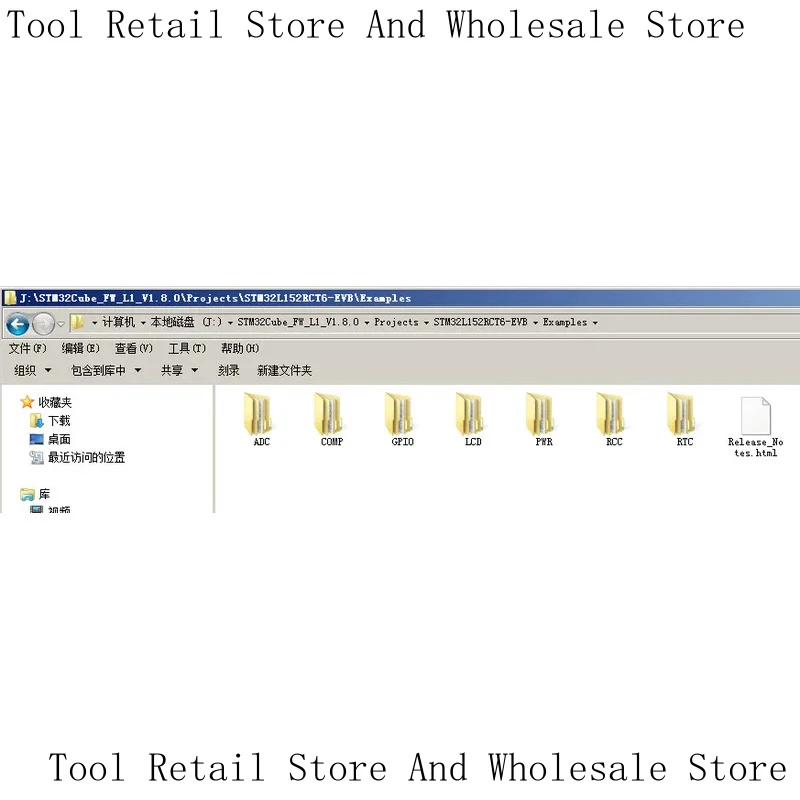The image size is (800, 800).
Task: Click the Projects segment in address bar
Action: (396, 322)
